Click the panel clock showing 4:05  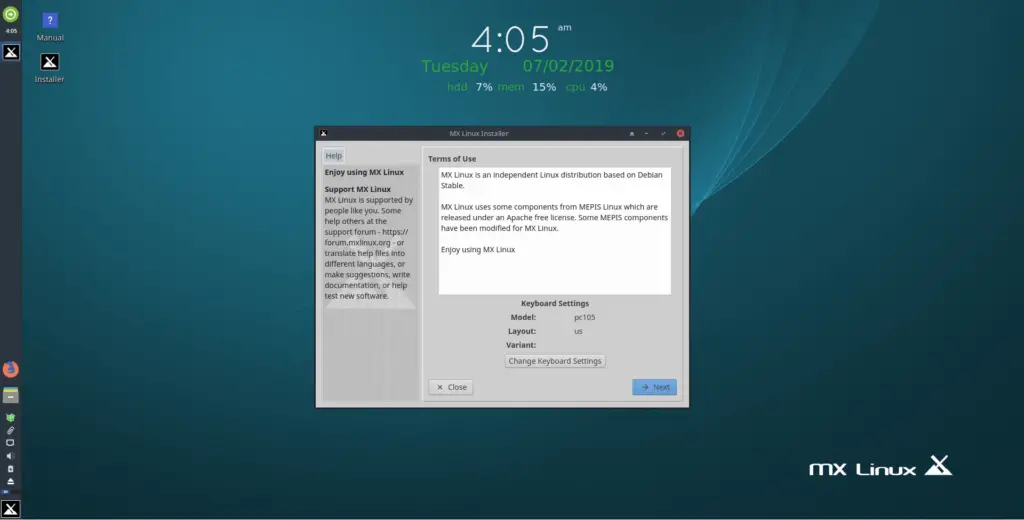point(11,31)
